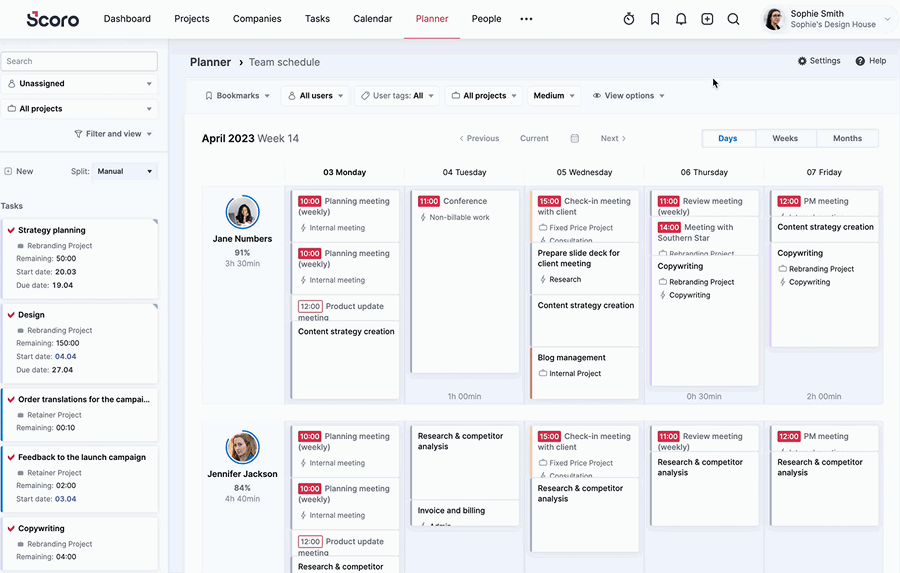
Task: Open Jennifer Jackson's avatar
Action: [x=242, y=447]
